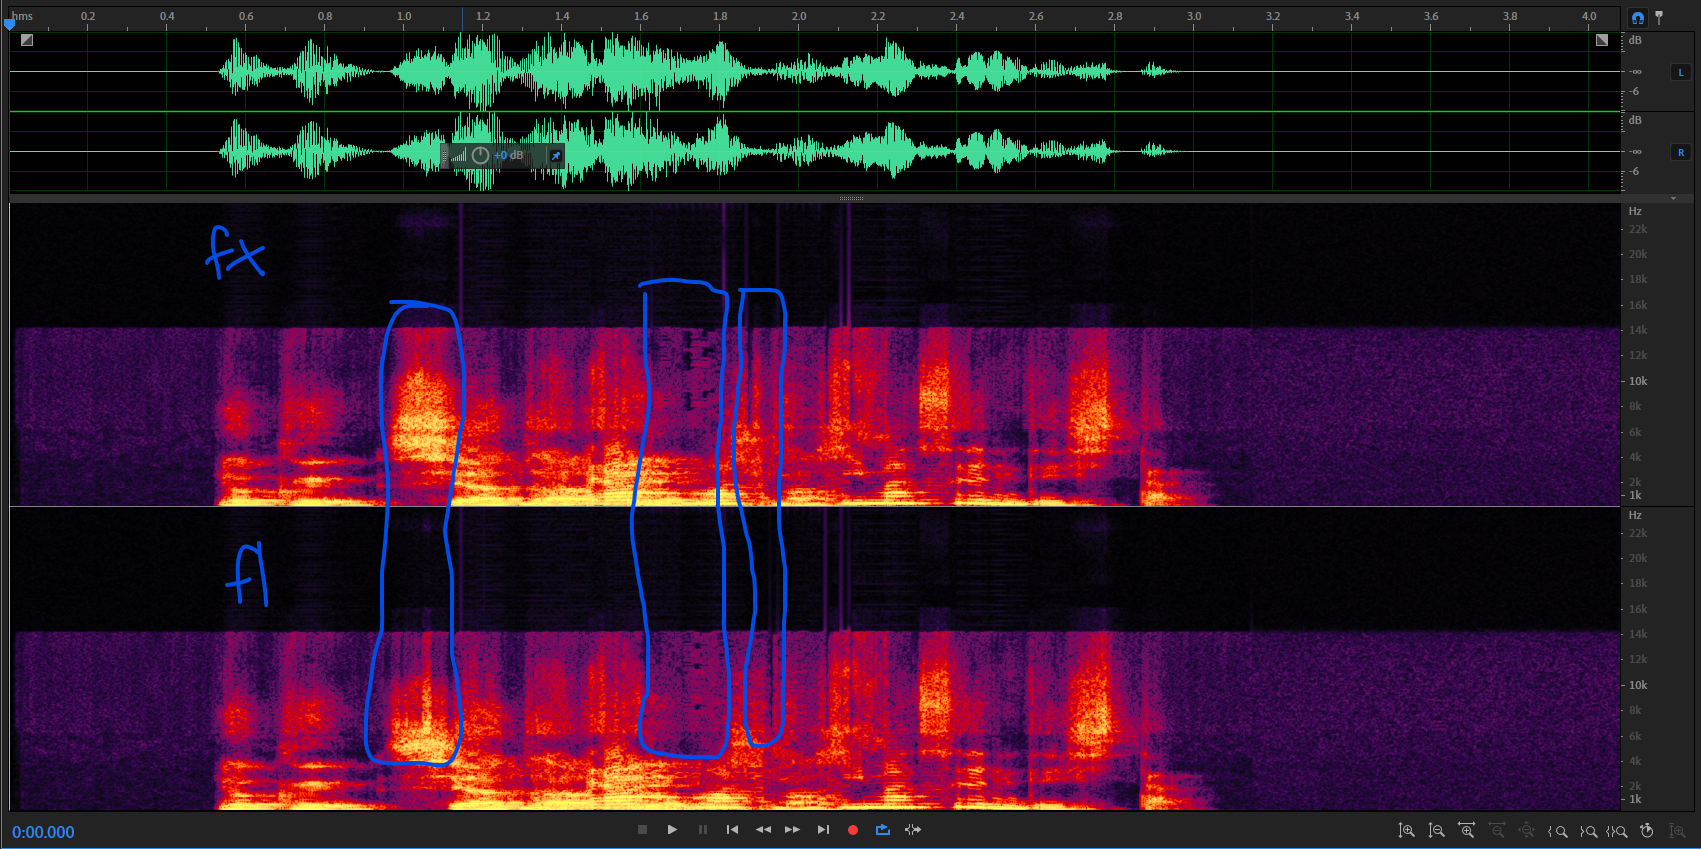
Task: Zoom to the selection in point
Action: click(1557, 831)
